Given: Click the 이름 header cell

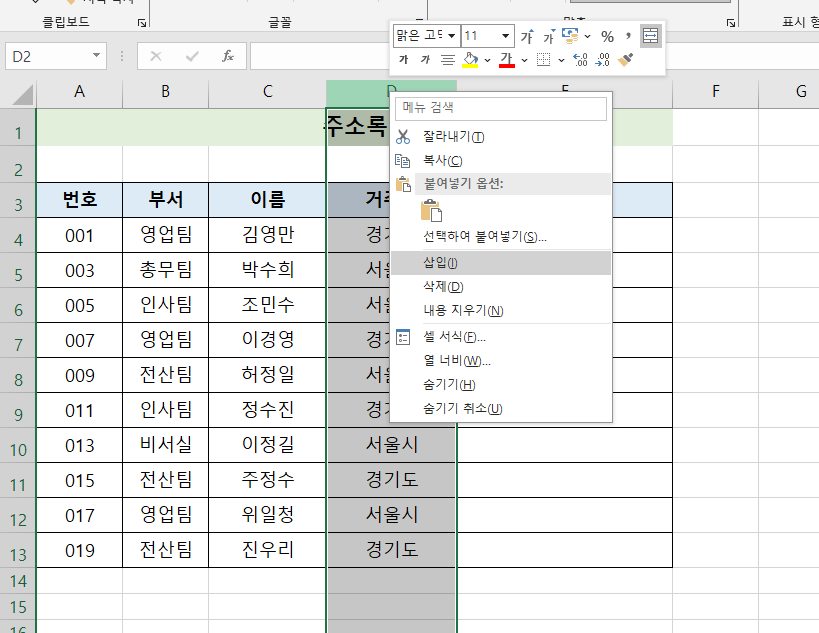Looking at the screenshot, I should [267, 200].
